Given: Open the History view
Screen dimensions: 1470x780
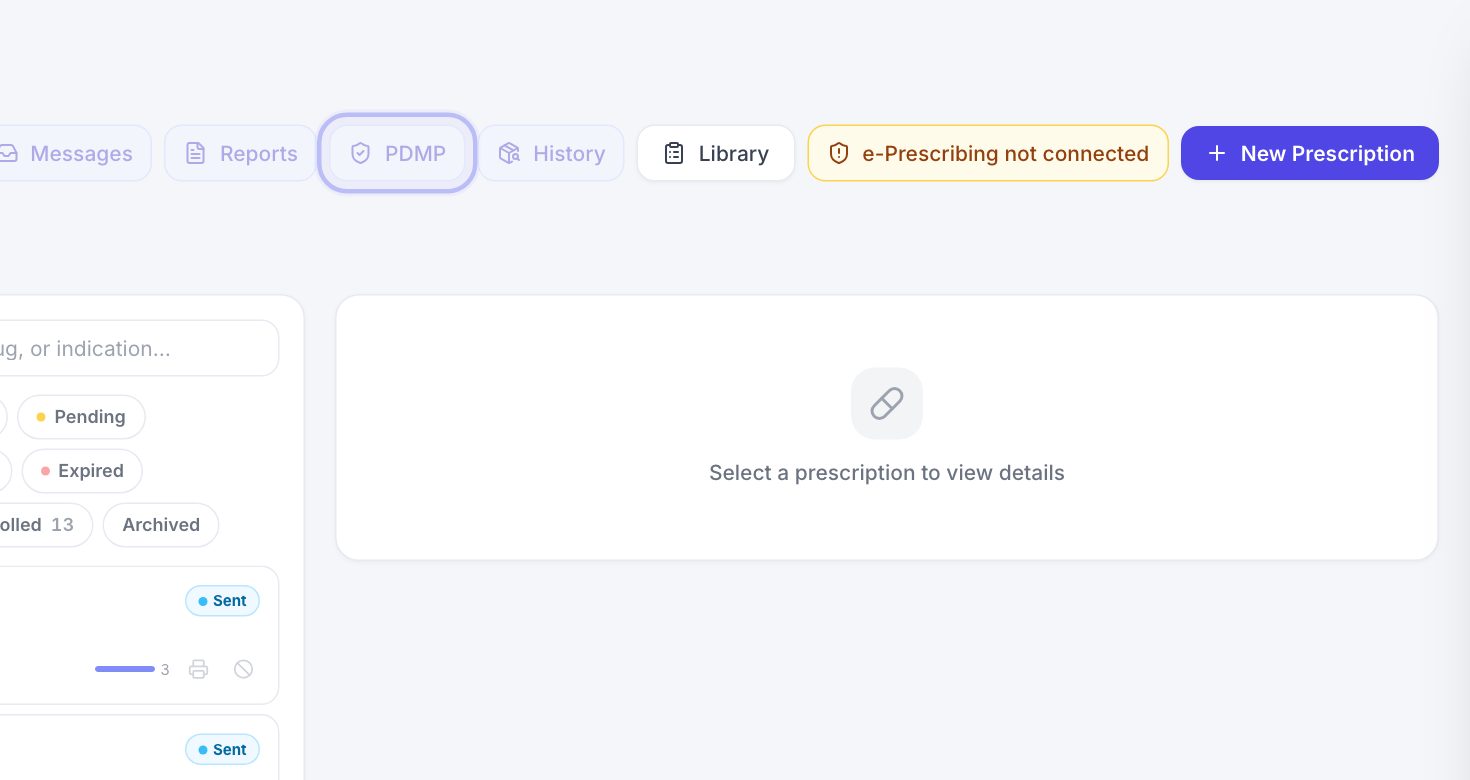Looking at the screenshot, I should click(x=551, y=153).
